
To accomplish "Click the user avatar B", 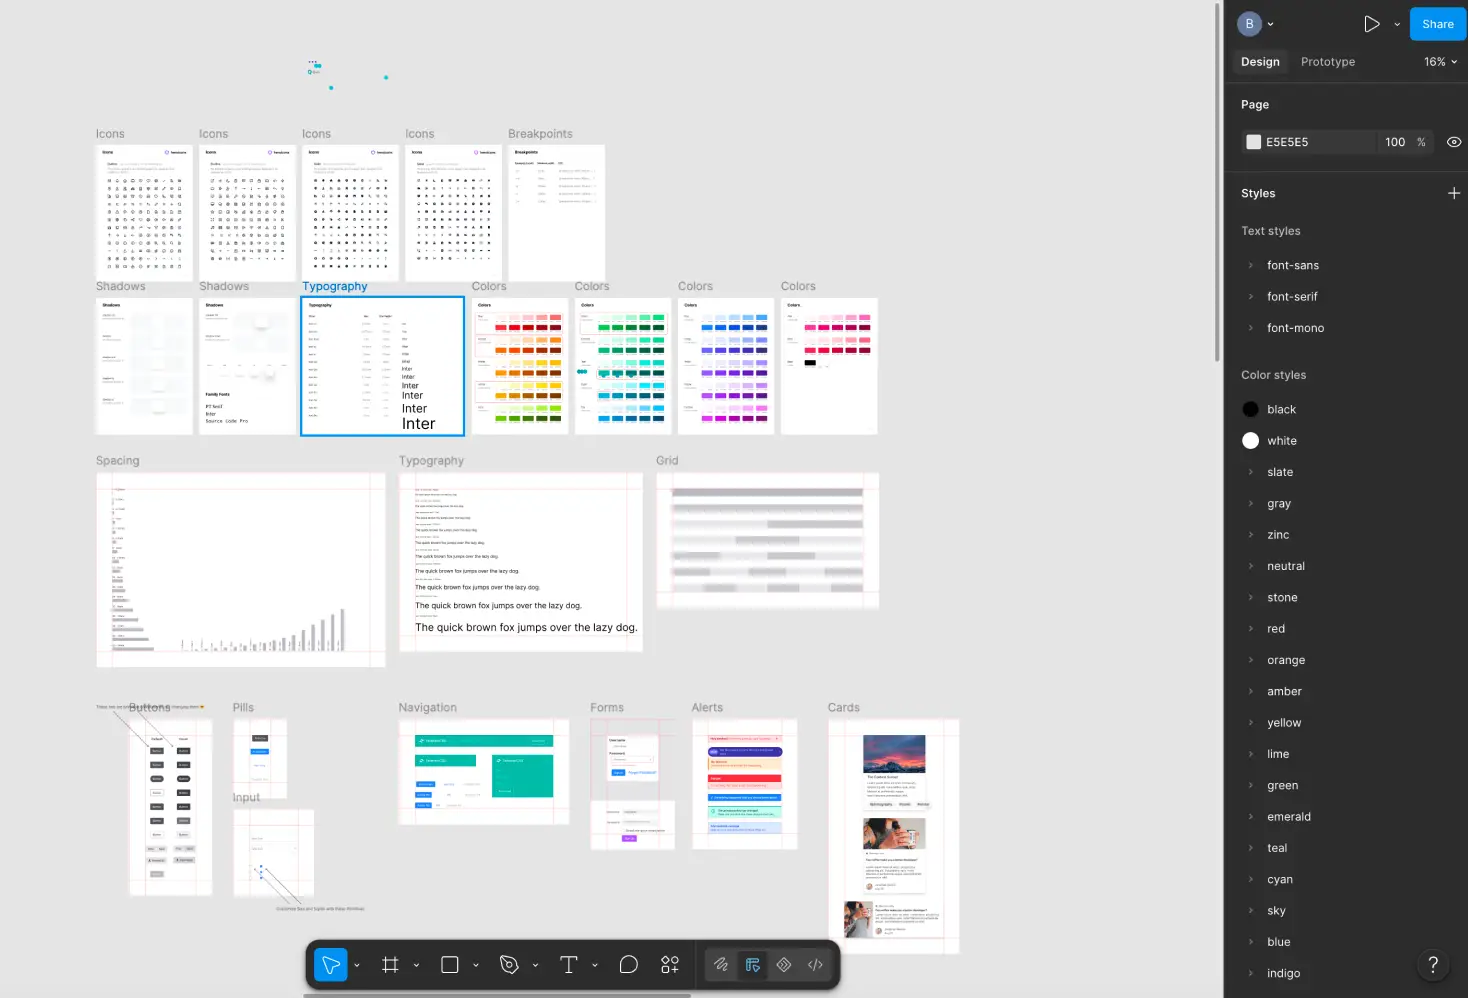I will (x=1249, y=24).
